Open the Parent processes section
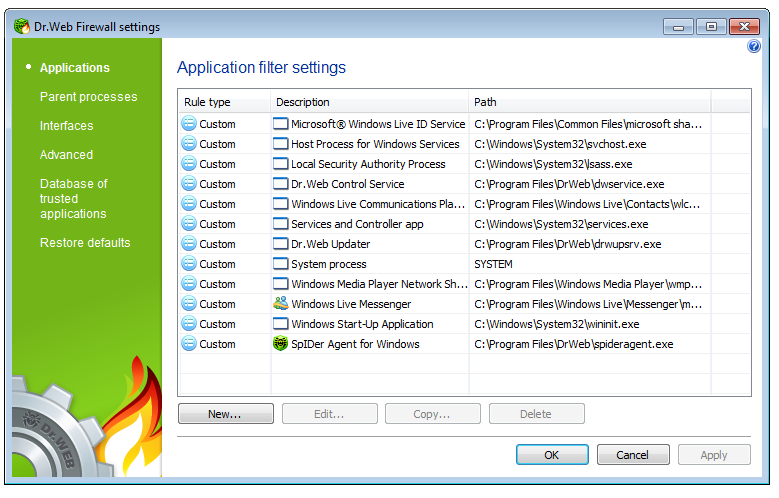779x498 pixels. [88, 96]
